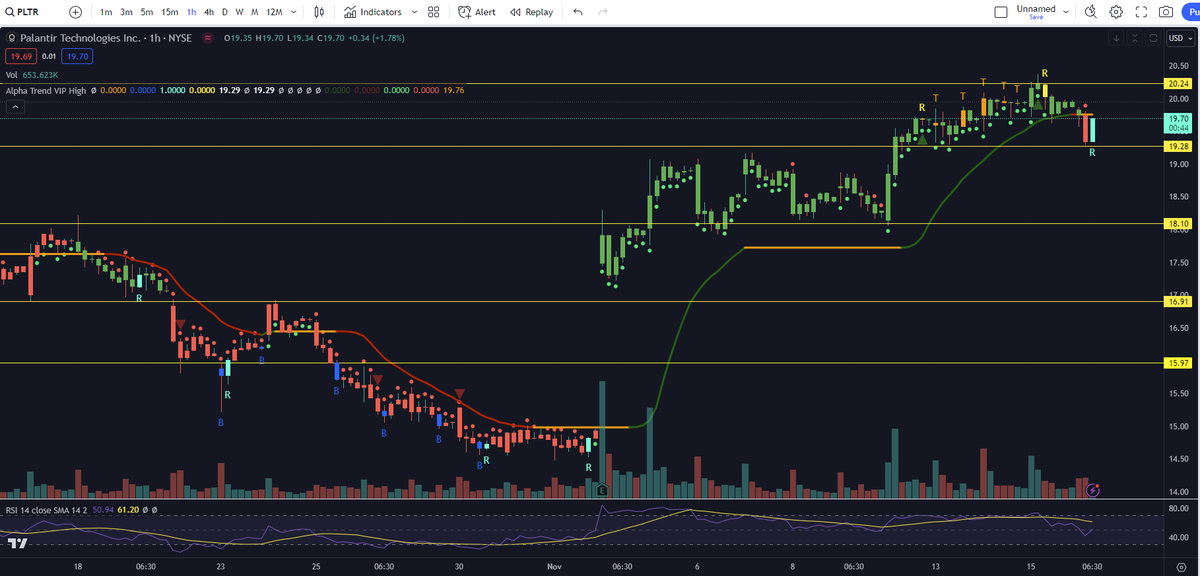Click the 19.28 yellow price level label
This screenshot has width=1200, height=576.
tap(1180, 146)
